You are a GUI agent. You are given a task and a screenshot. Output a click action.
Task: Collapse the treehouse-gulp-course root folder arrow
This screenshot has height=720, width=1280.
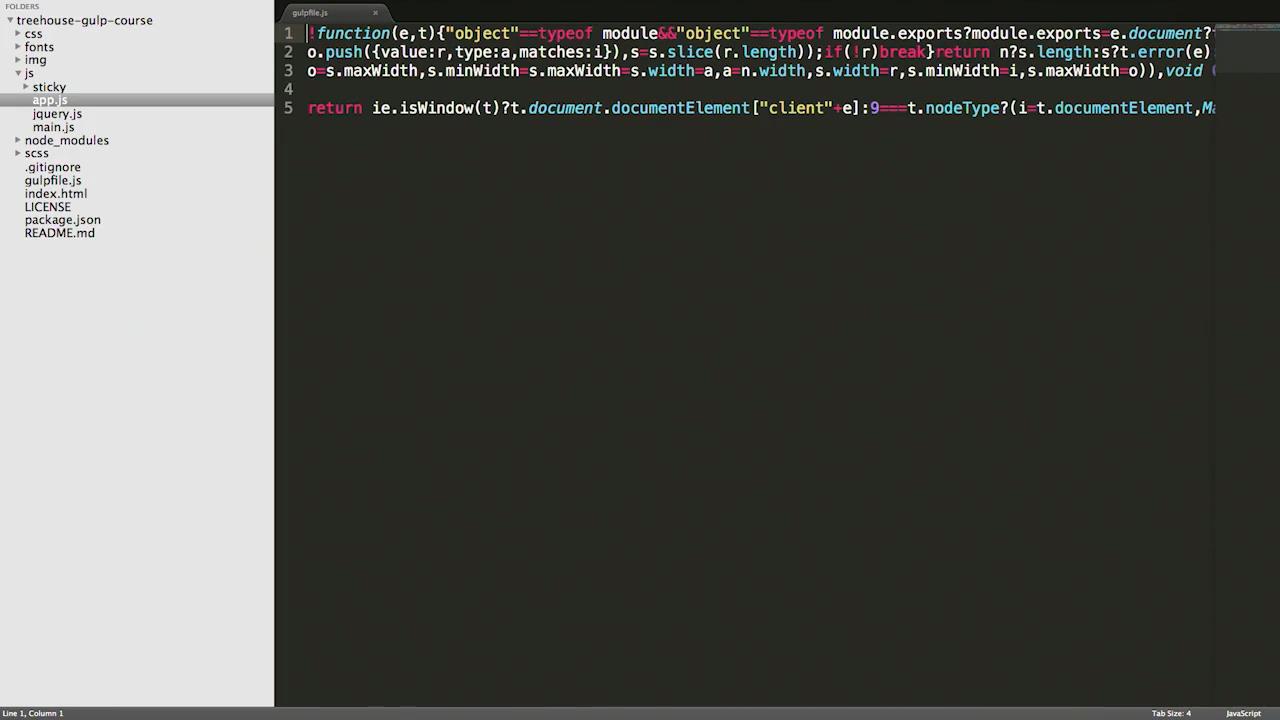click(x=10, y=20)
